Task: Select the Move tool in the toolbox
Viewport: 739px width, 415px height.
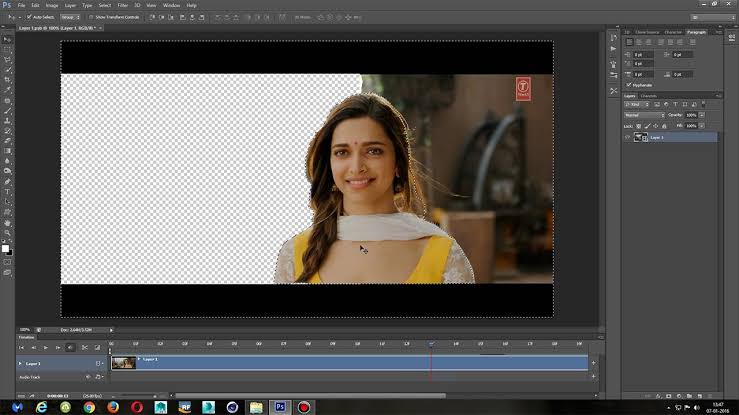Action: coord(7,40)
